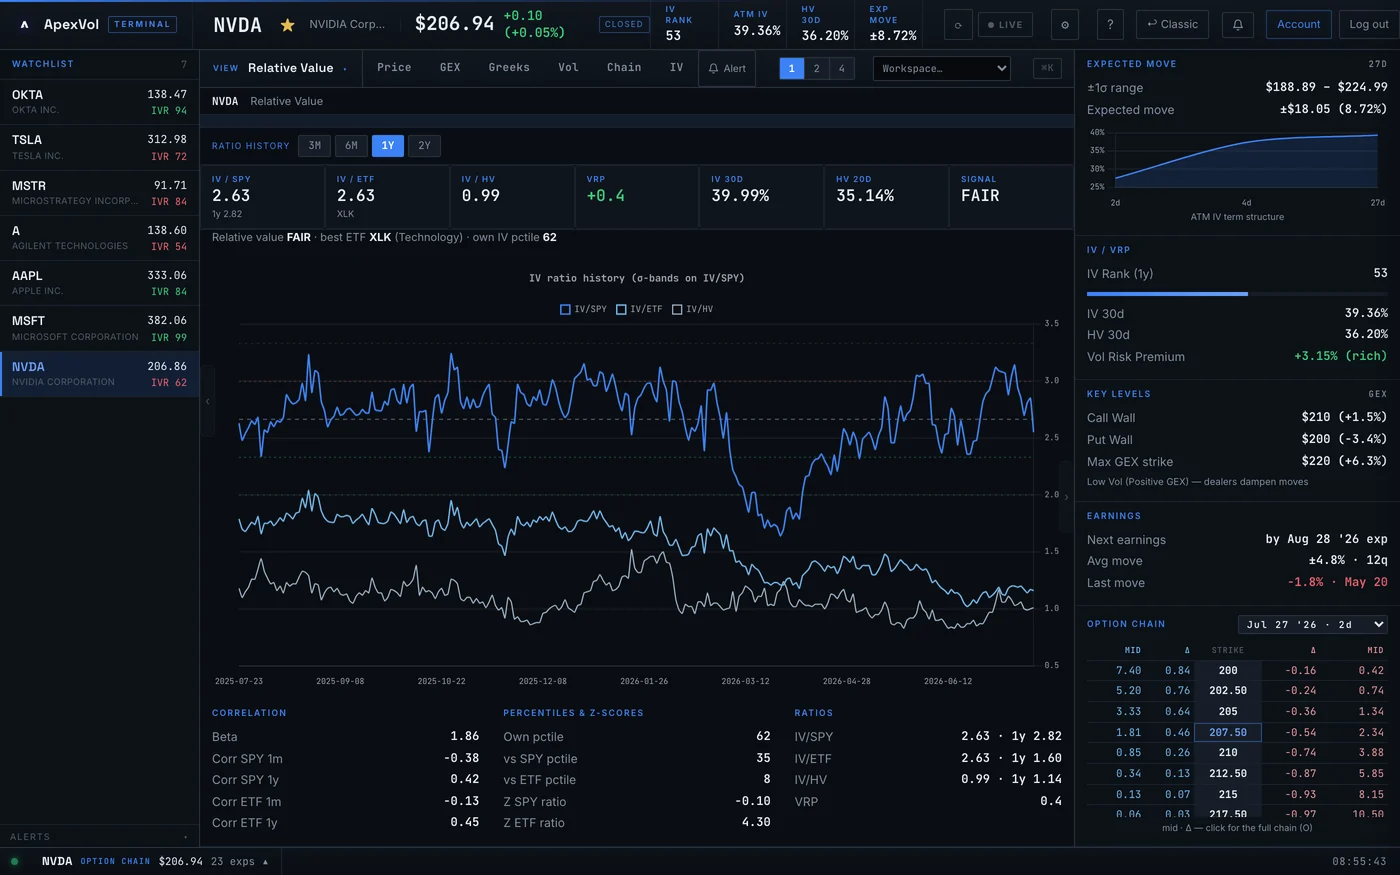Click strike 202.50 in option chain

click(1228, 691)
